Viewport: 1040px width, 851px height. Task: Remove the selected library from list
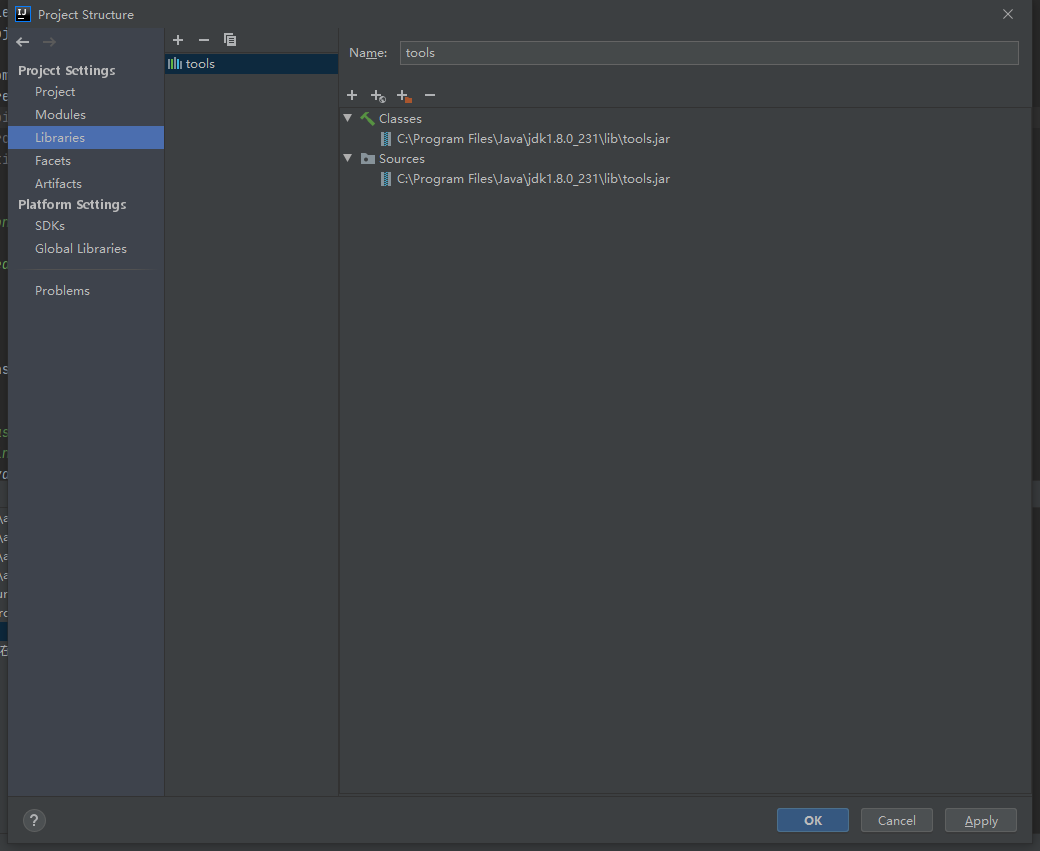204,40
